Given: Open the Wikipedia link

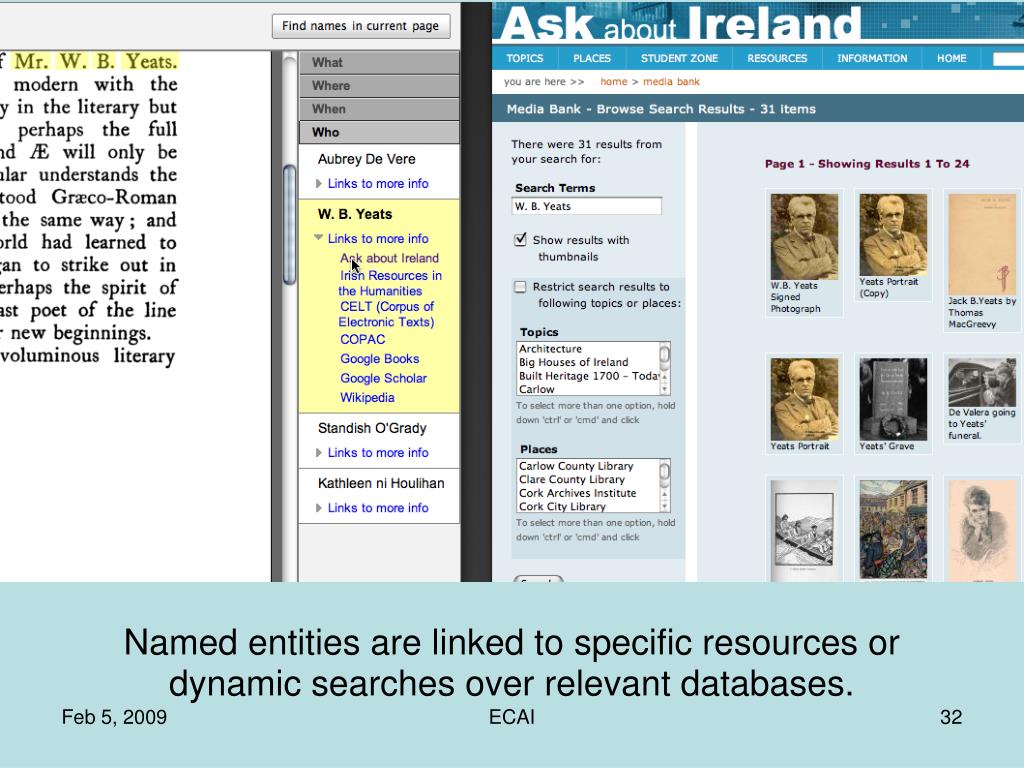Looking at the screenshot, I should coord(367,398).
